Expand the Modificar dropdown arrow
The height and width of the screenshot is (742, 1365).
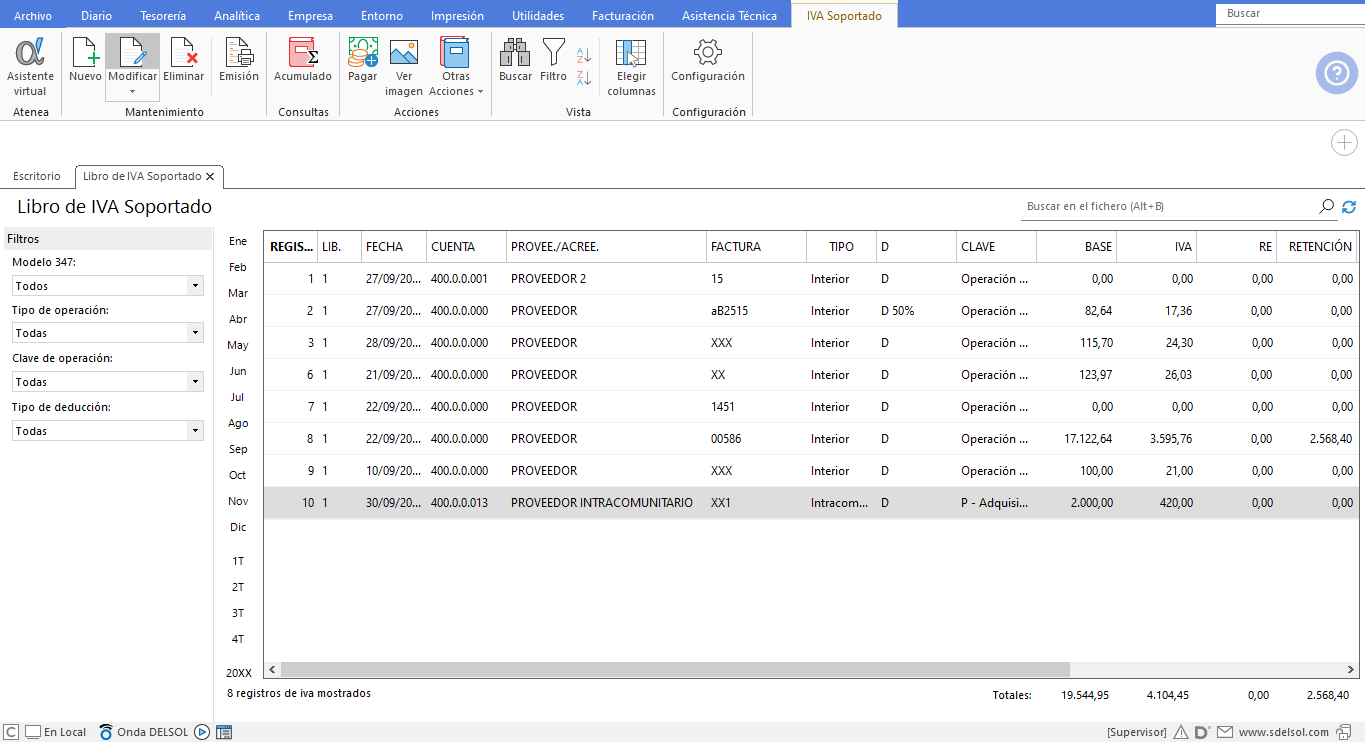coord(132,92)
